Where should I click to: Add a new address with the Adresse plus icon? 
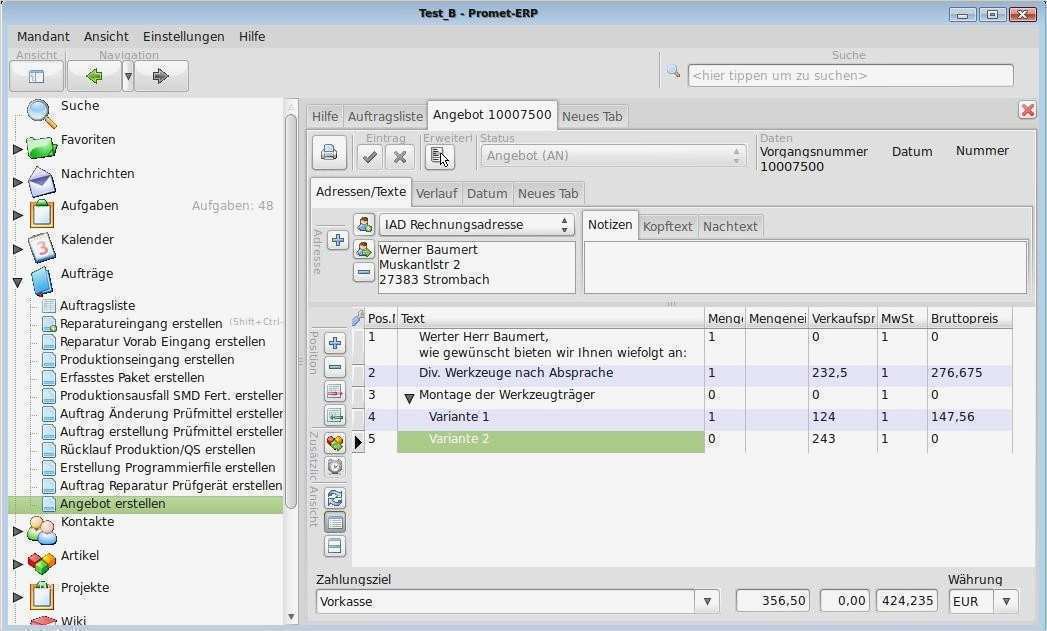pyautogui.click(x=337, y=240)
